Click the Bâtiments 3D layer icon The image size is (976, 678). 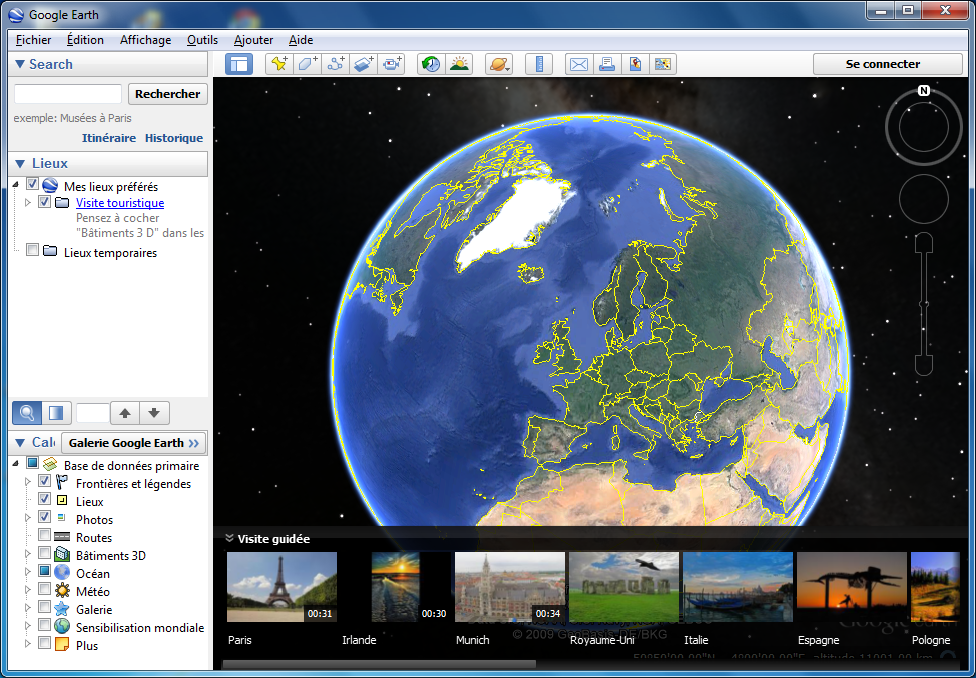(62, 555)
